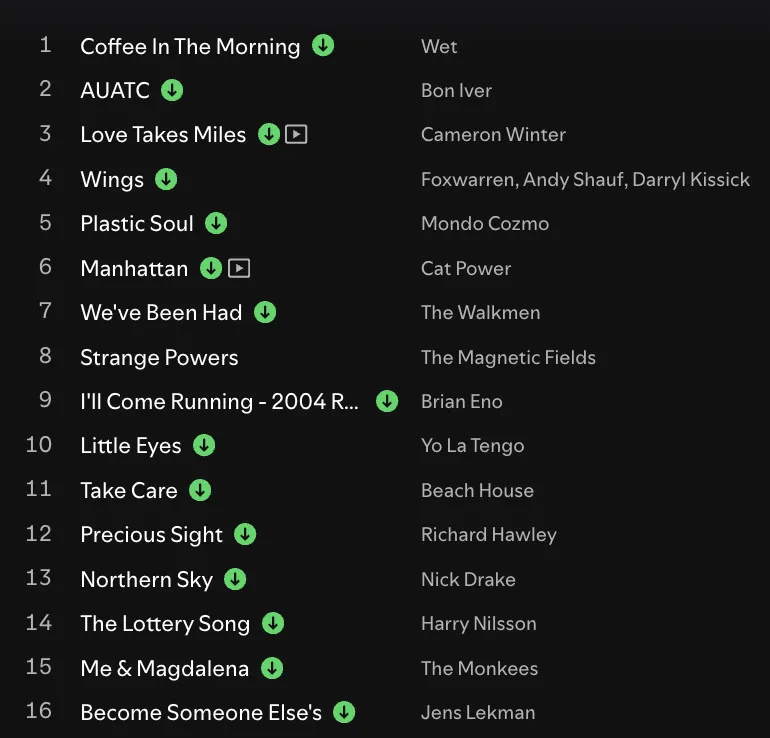The width and height of the screenshot is (770, 738).
Task: Click downloaded icon beside Plastic Soul
Action: point(216,223)
